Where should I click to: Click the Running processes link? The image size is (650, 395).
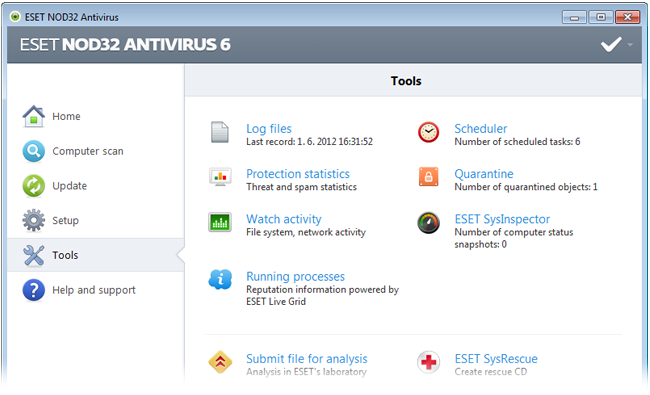[295, 276]
